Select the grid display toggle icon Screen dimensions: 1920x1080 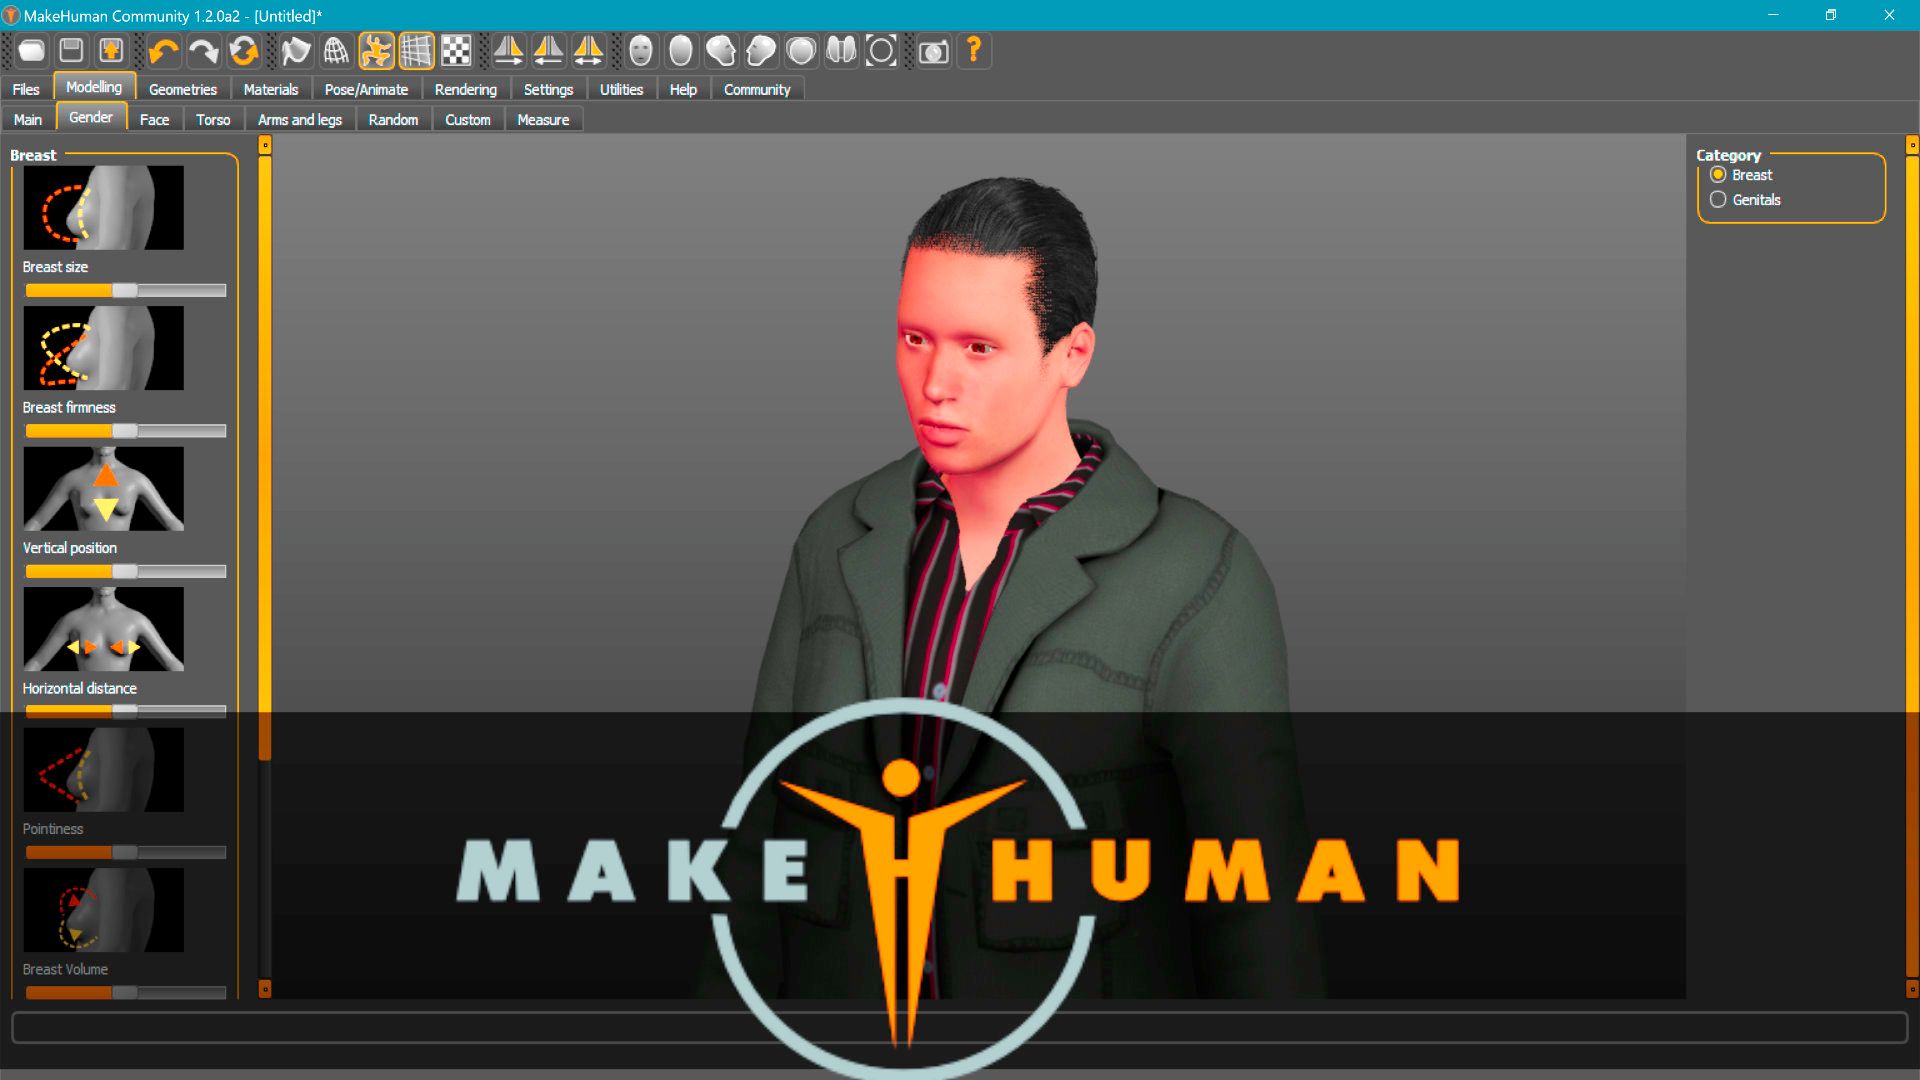coord(418,50)
